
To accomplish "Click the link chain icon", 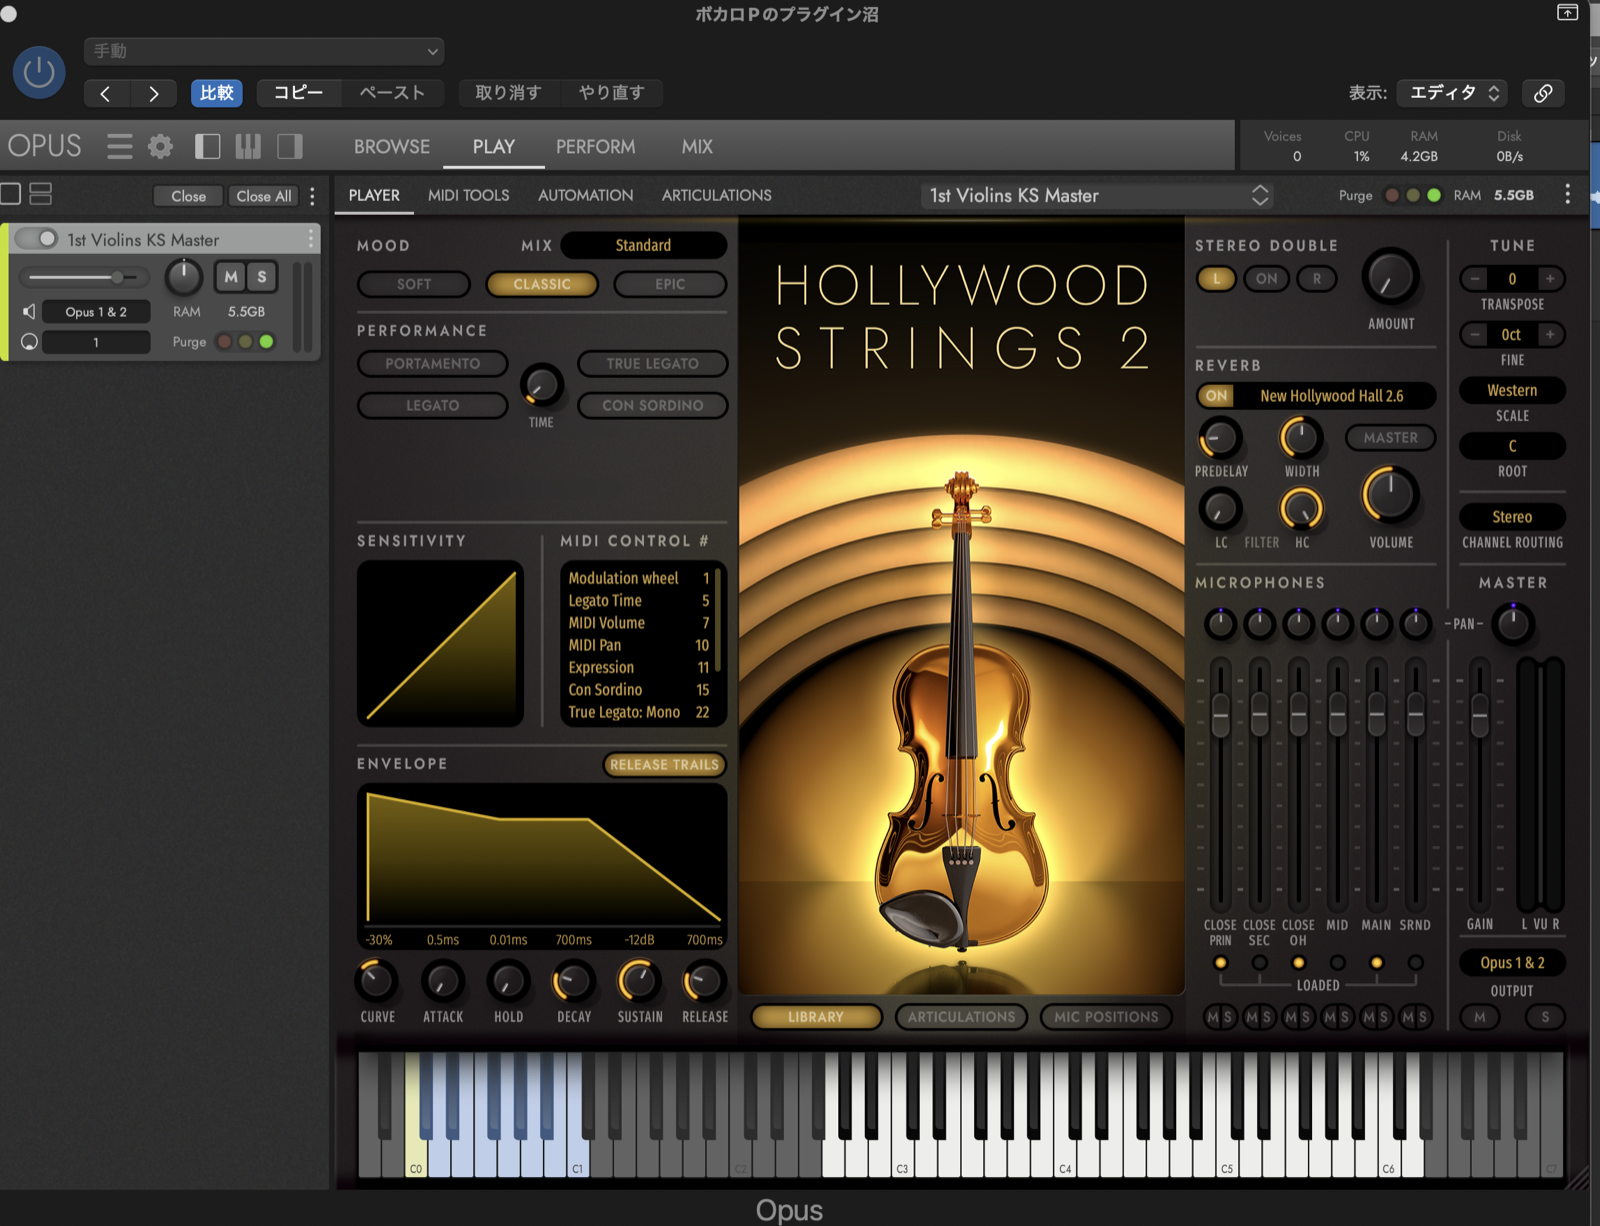I will [x=1543, y=93].
